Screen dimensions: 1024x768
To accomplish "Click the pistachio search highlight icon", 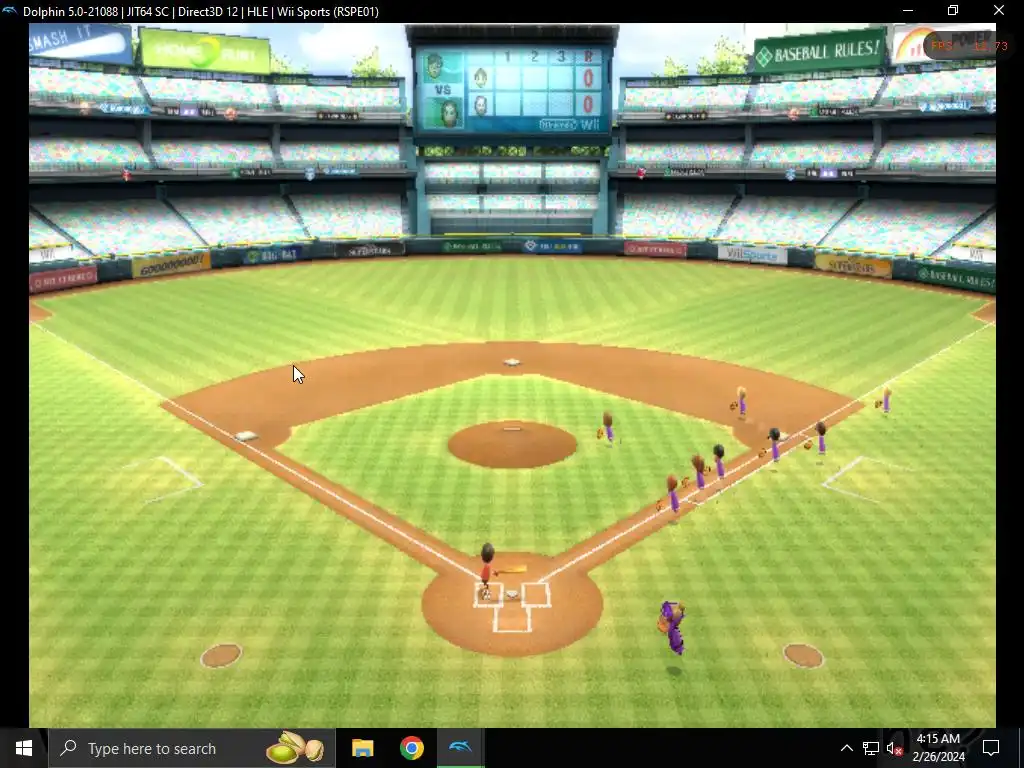I will [x=295, y=748].
